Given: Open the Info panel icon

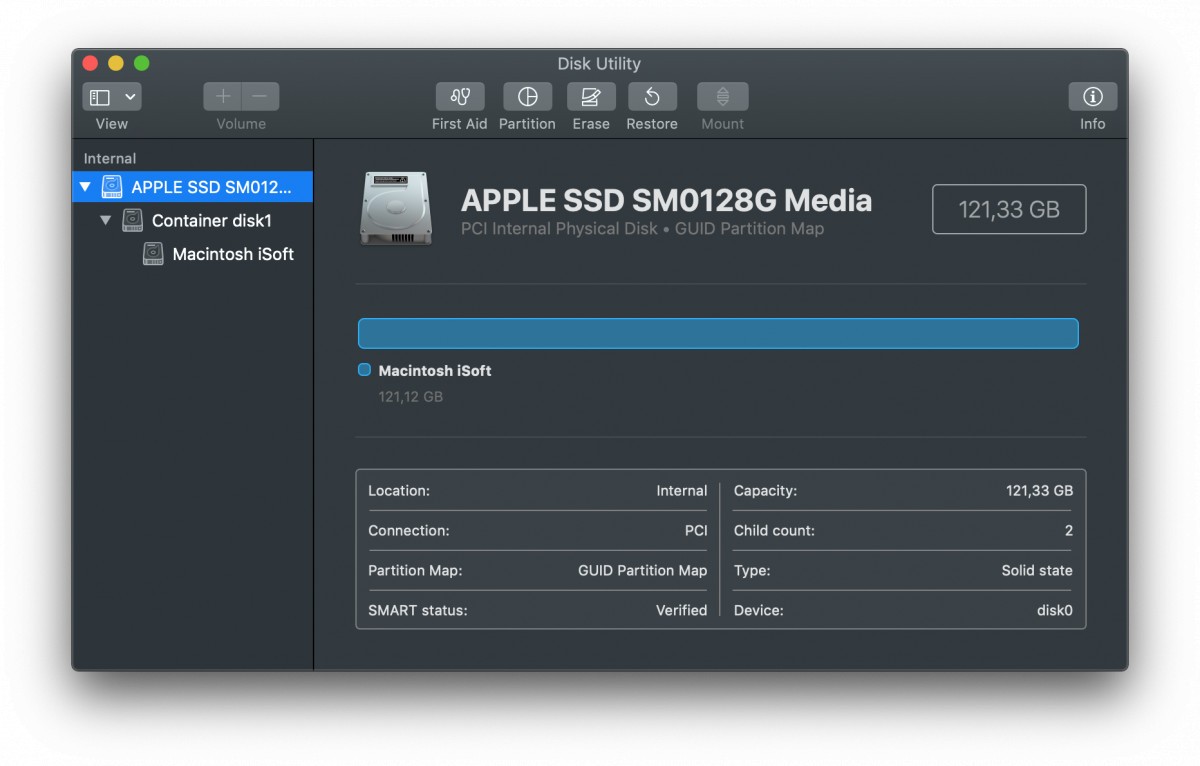Looking at the screenshot, I should (x=1093, y=97).
